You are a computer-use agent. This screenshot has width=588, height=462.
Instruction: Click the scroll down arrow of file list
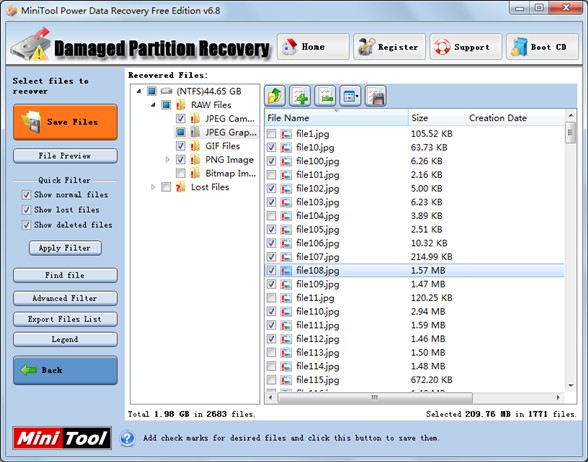coord(570,385)
